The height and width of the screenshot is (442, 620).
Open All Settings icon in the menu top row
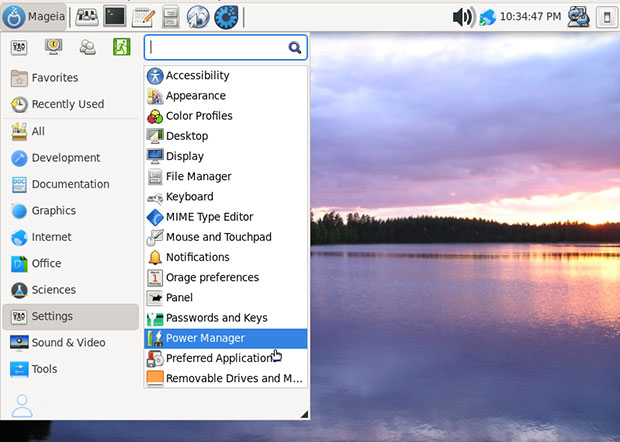coord(19,47)
